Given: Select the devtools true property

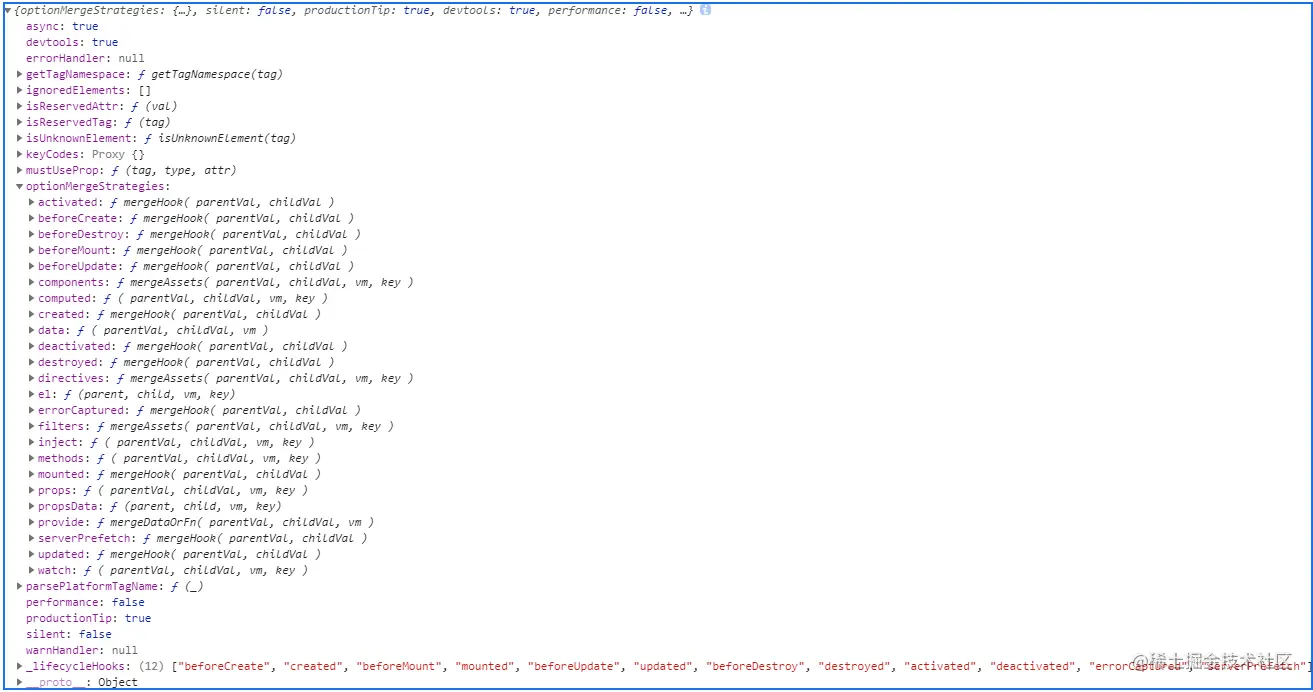Looking at the screenshot, I should click(70, 42).
